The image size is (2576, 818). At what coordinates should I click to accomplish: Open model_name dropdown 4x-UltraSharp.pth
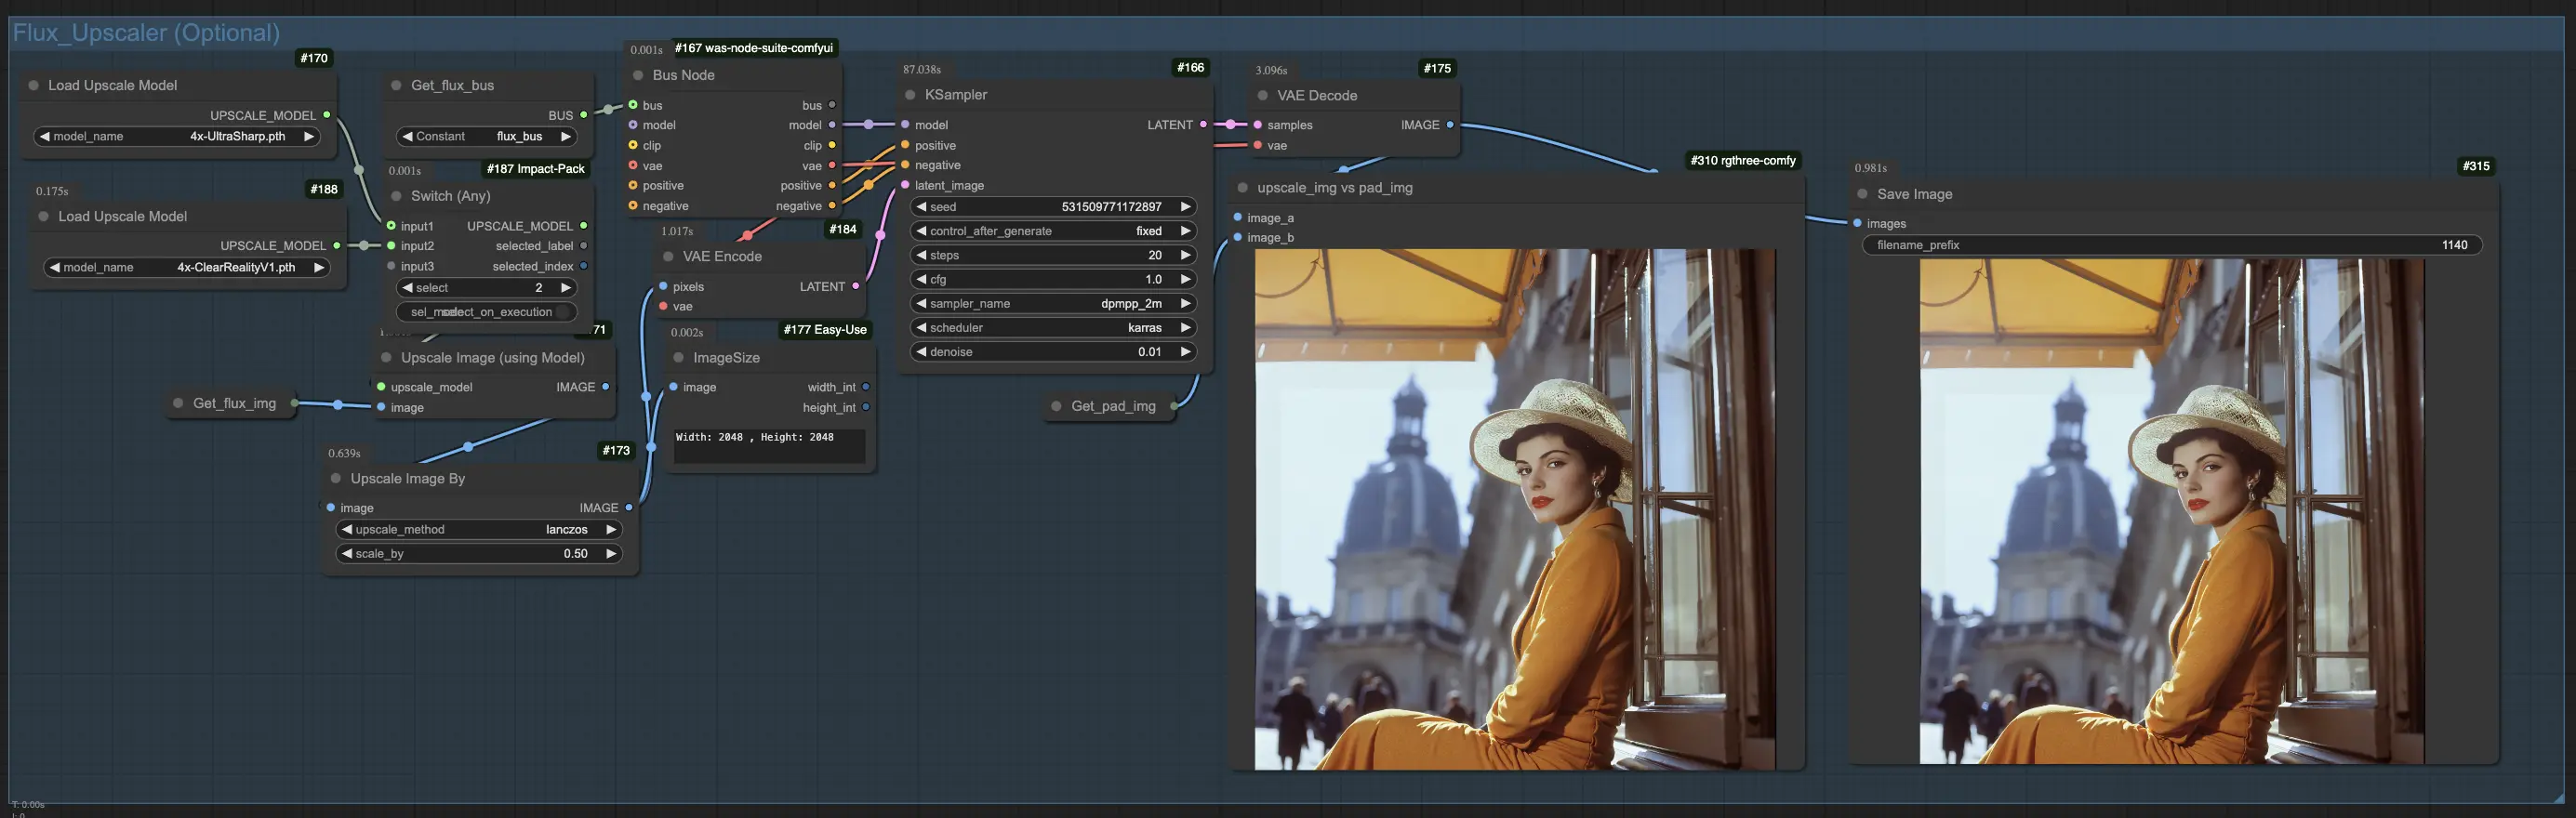click(x=178, y=136)
